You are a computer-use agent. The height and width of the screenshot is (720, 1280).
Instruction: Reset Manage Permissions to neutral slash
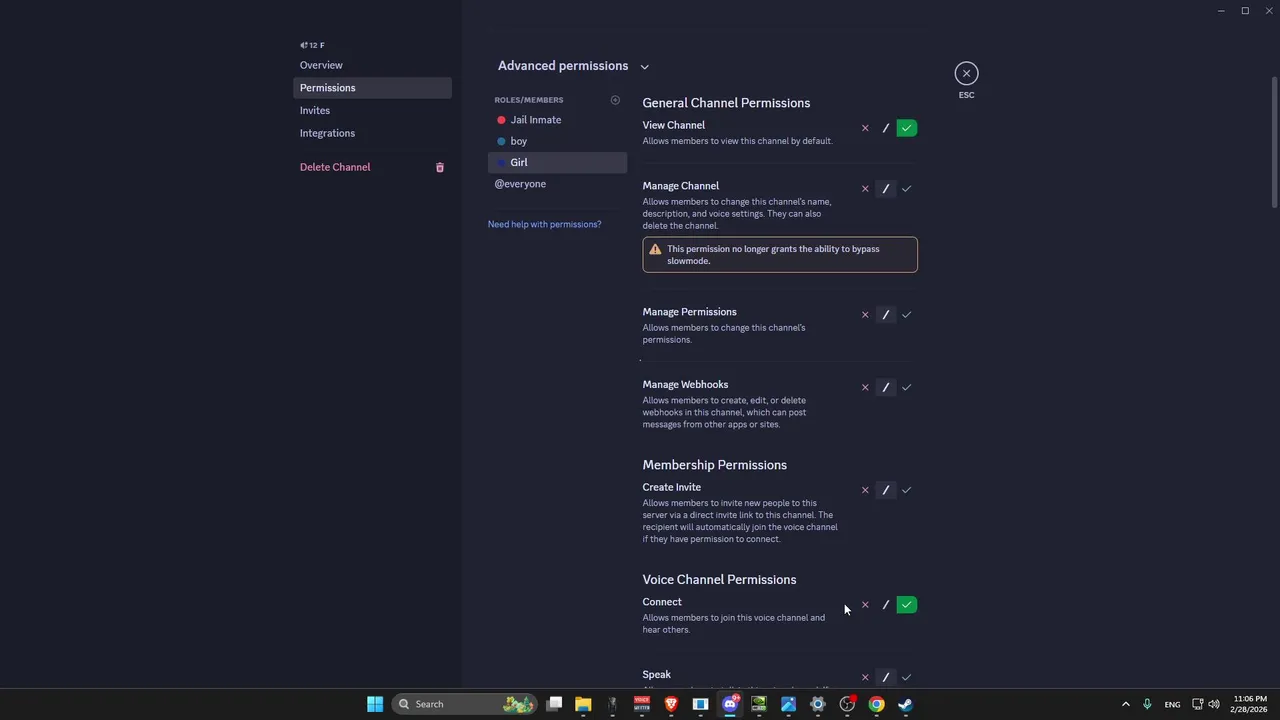886,315
